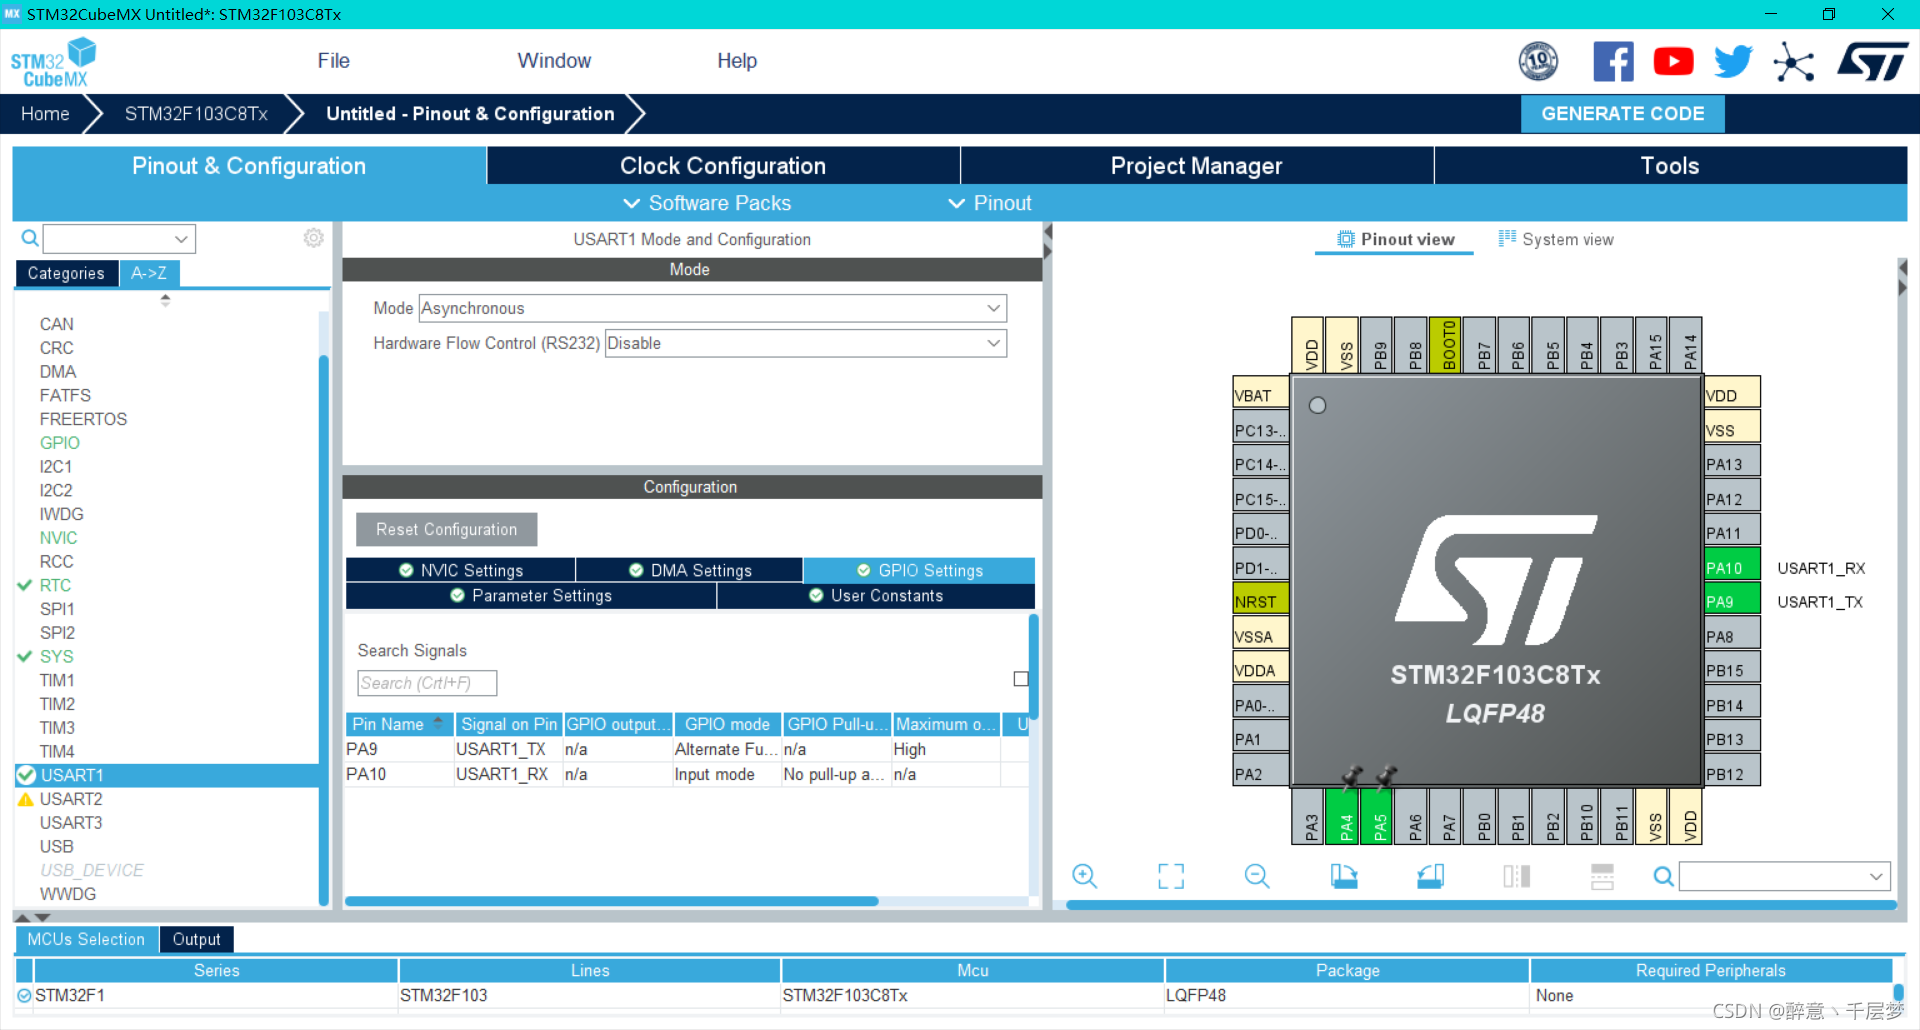This screenshot has width=1920, height=1030.
Task: Rotate the chip counter-clockwise icon
Action: [x=1430, y=877]
